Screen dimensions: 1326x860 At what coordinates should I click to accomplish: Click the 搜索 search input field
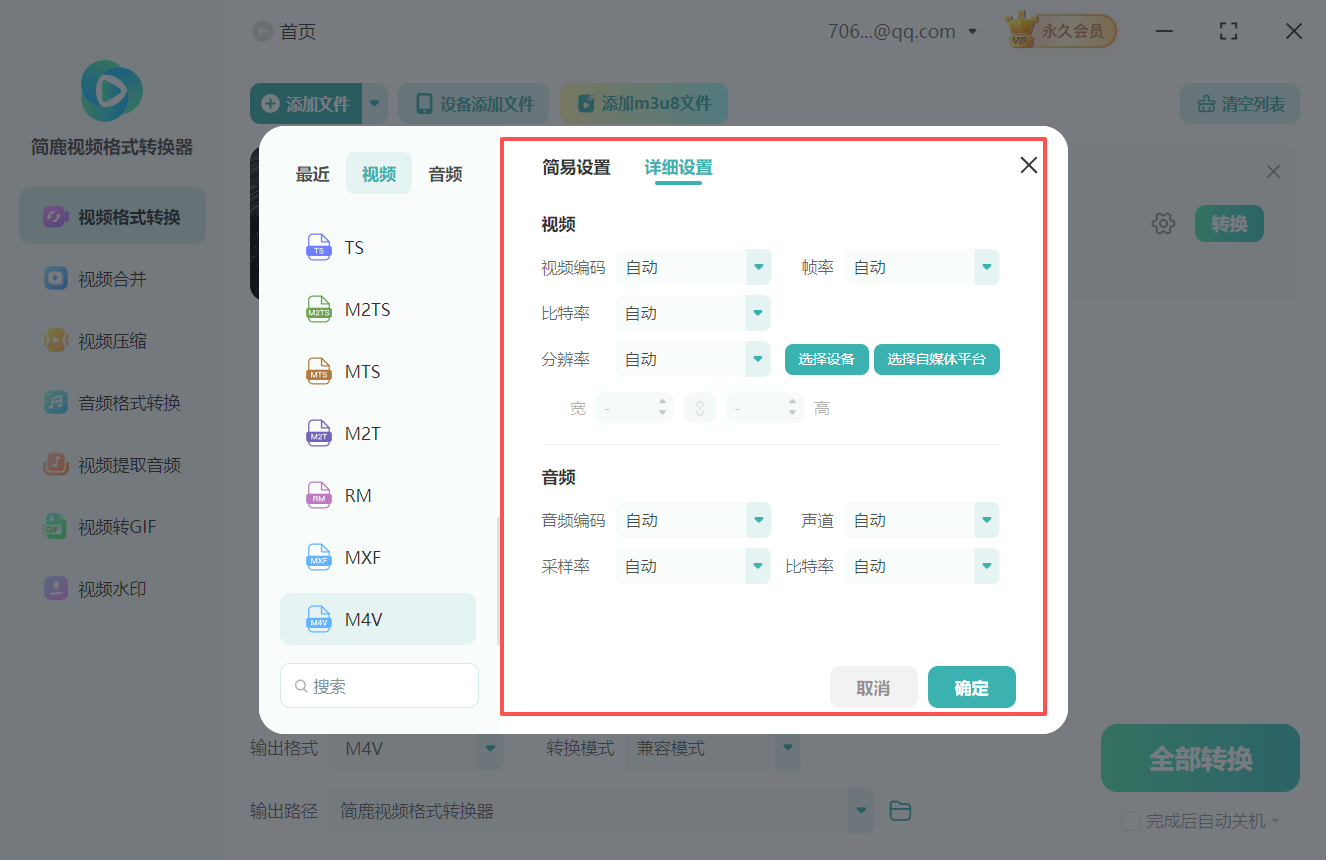coord(379,685)
